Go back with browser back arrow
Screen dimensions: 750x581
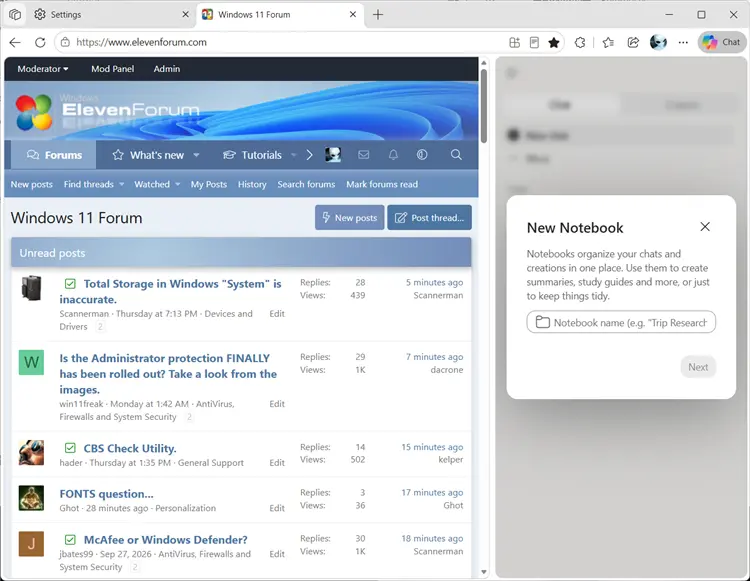click(15, 43)
